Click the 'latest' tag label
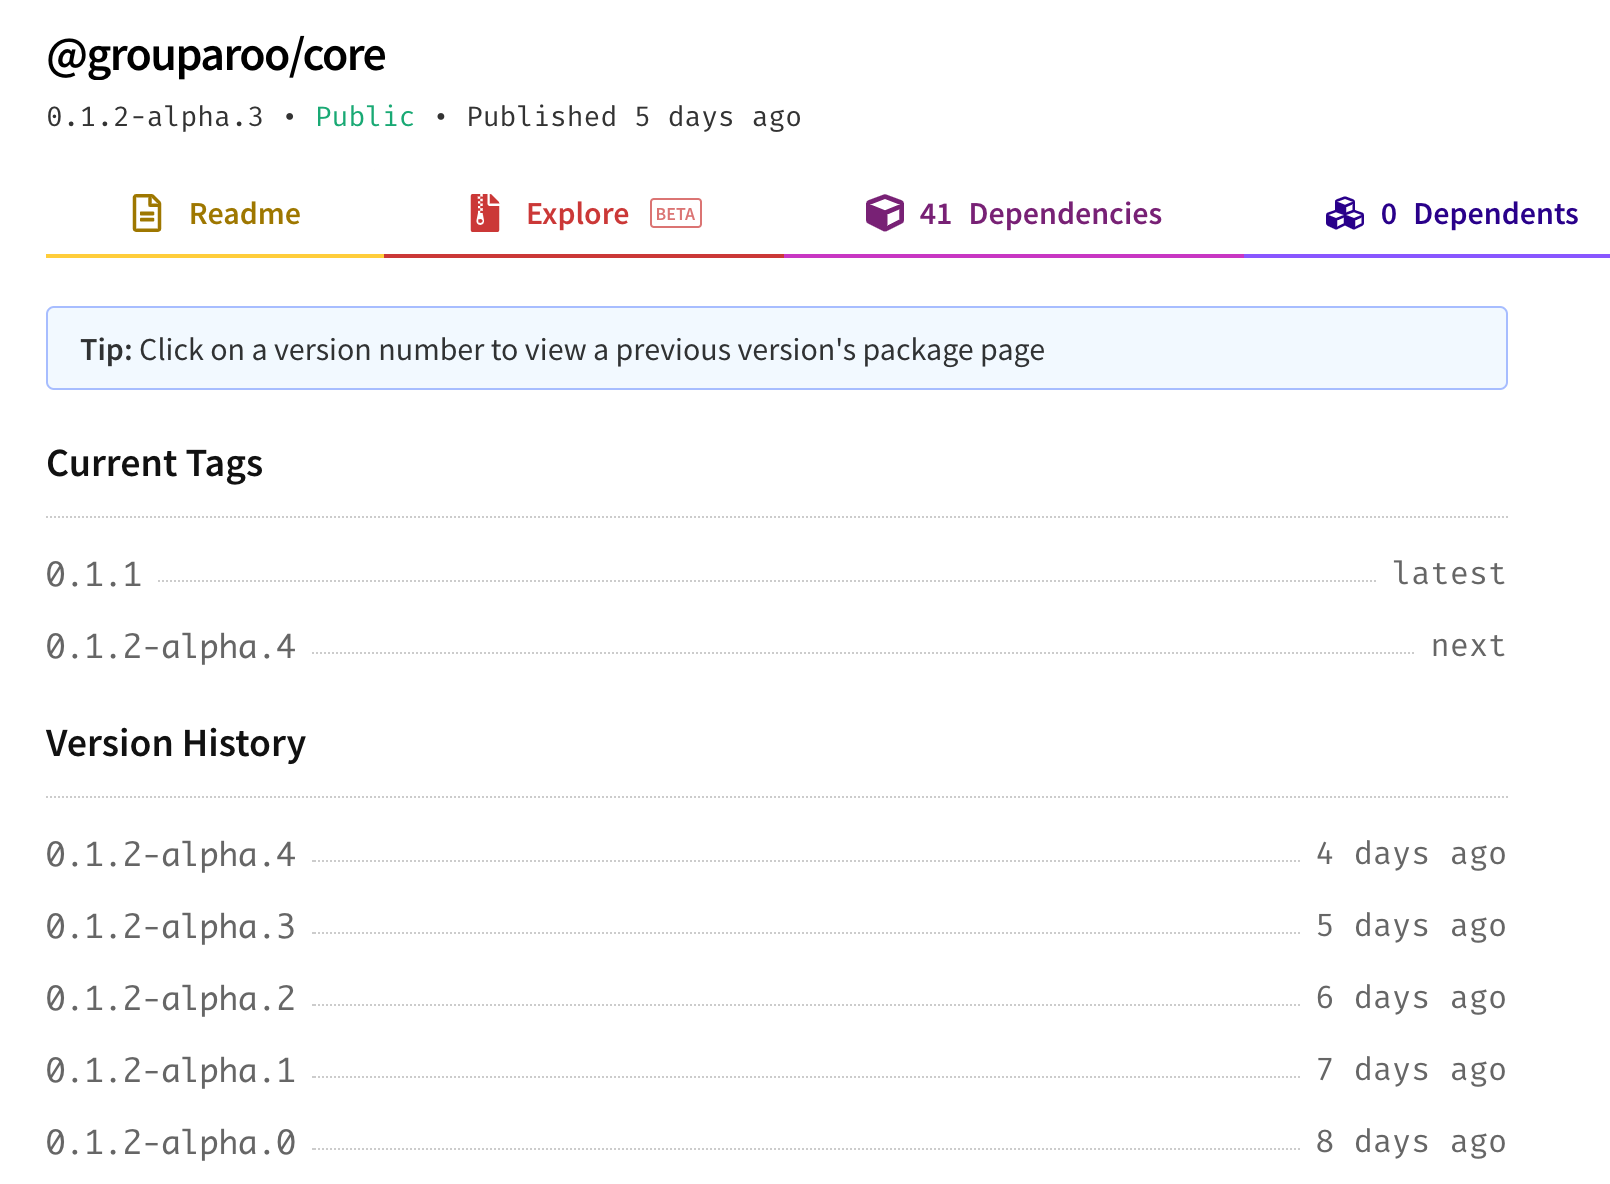Screen dimensions: 1610x1184 pyautogui.click(x=1449, y=574)
